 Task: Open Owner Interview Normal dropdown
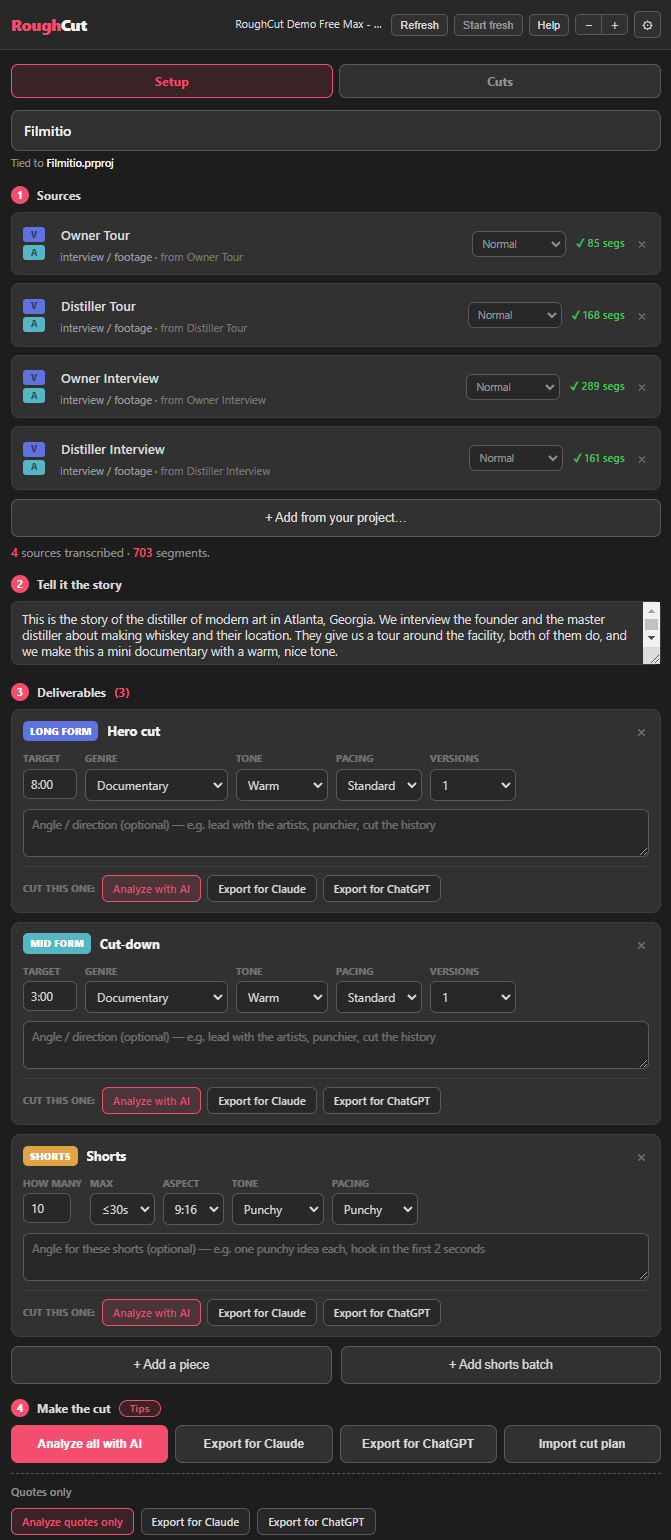pos(513,387)
